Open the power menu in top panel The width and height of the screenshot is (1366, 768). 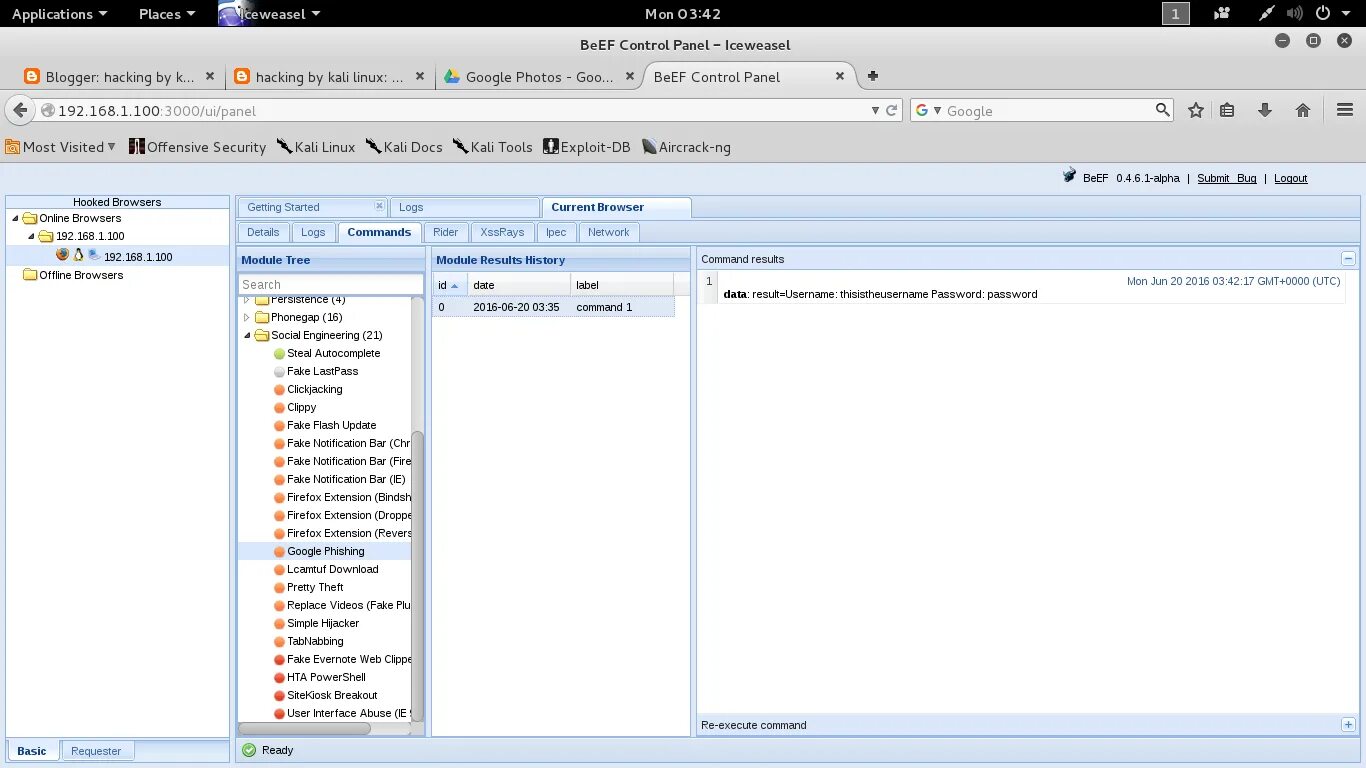pyautogui.click(x=1331, y=14)
